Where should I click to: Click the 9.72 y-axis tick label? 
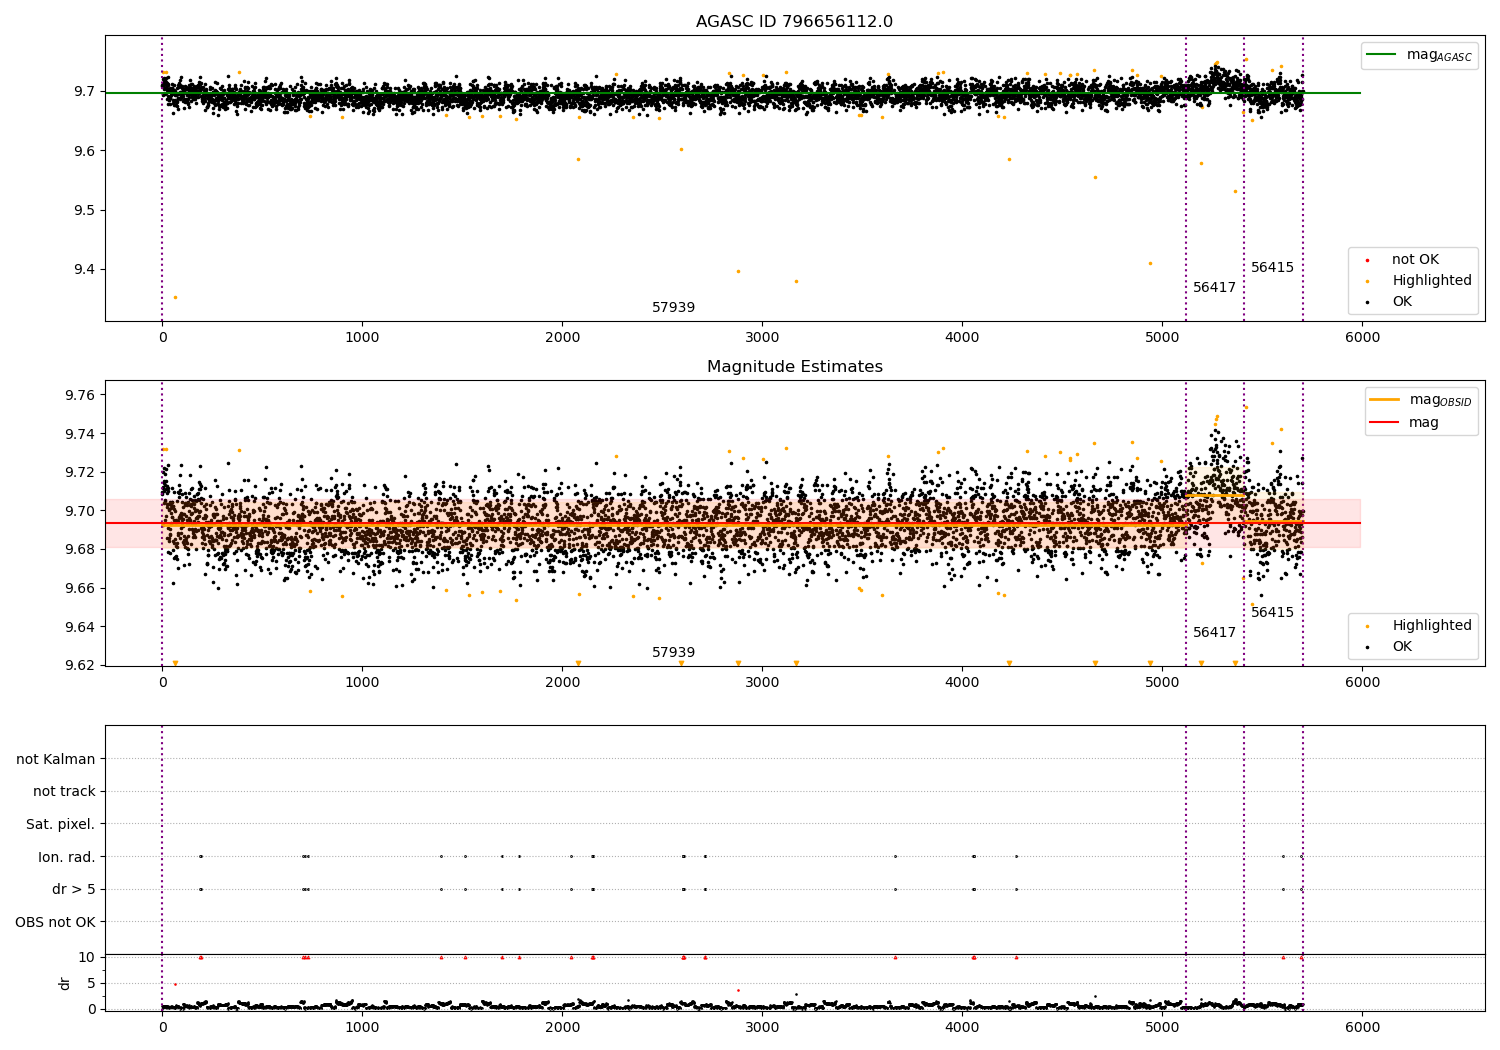(79, 473)
